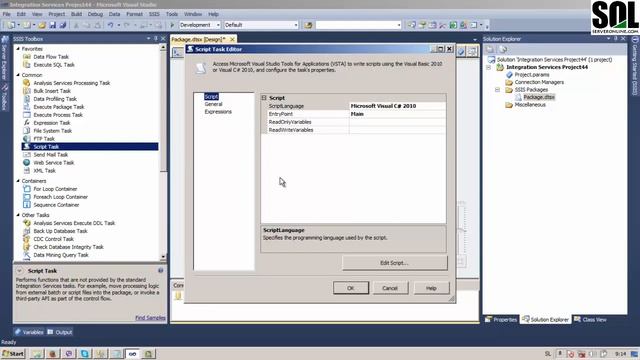Select the Web Service Task icon
Image resolution: width=640 pixels, height=360 pixels.
pos(27,162)
